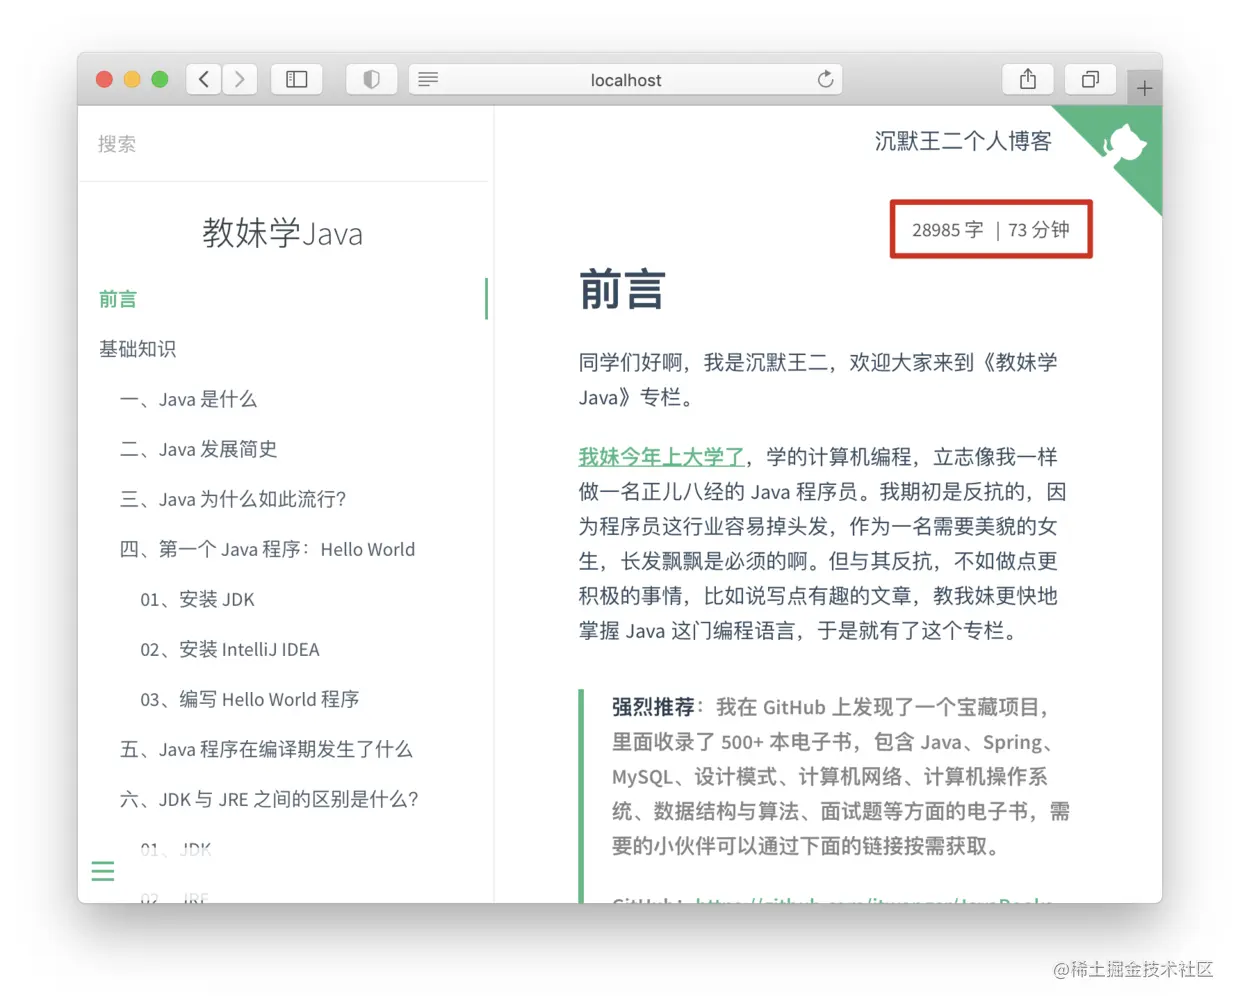Open the Share menu icon
The image size is (1240, 1006).
1028,79
